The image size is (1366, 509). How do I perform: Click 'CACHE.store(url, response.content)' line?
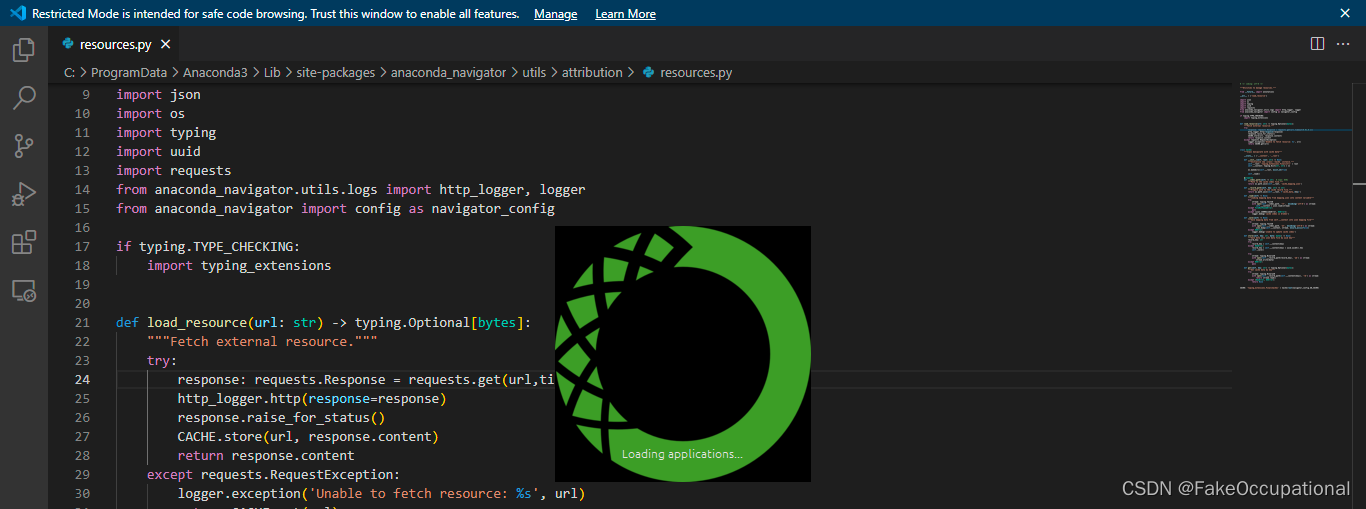[308, 437]
